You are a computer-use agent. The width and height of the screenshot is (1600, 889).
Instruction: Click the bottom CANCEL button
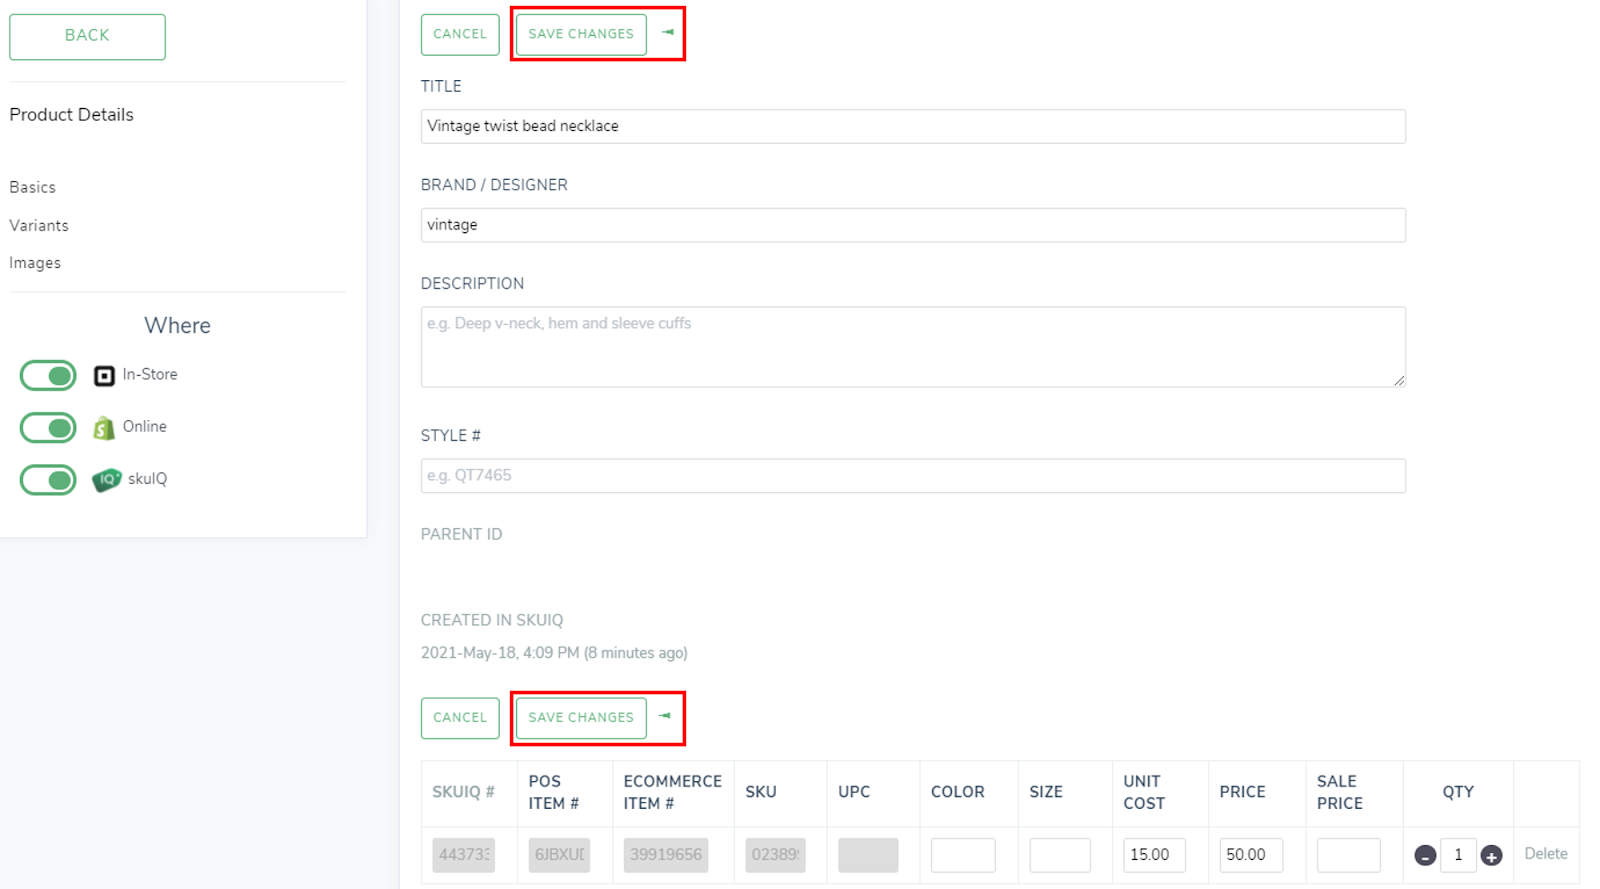(x=460, y=718)
